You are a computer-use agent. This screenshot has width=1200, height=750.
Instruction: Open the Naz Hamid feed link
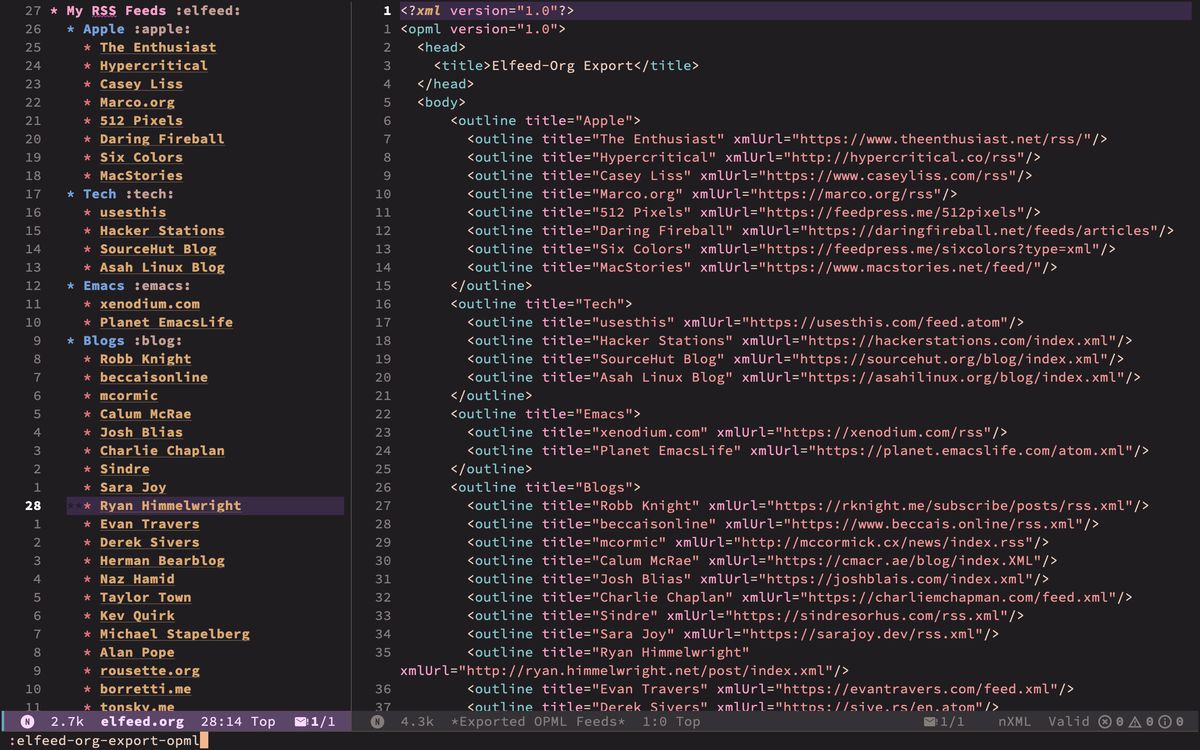[137, 579]
